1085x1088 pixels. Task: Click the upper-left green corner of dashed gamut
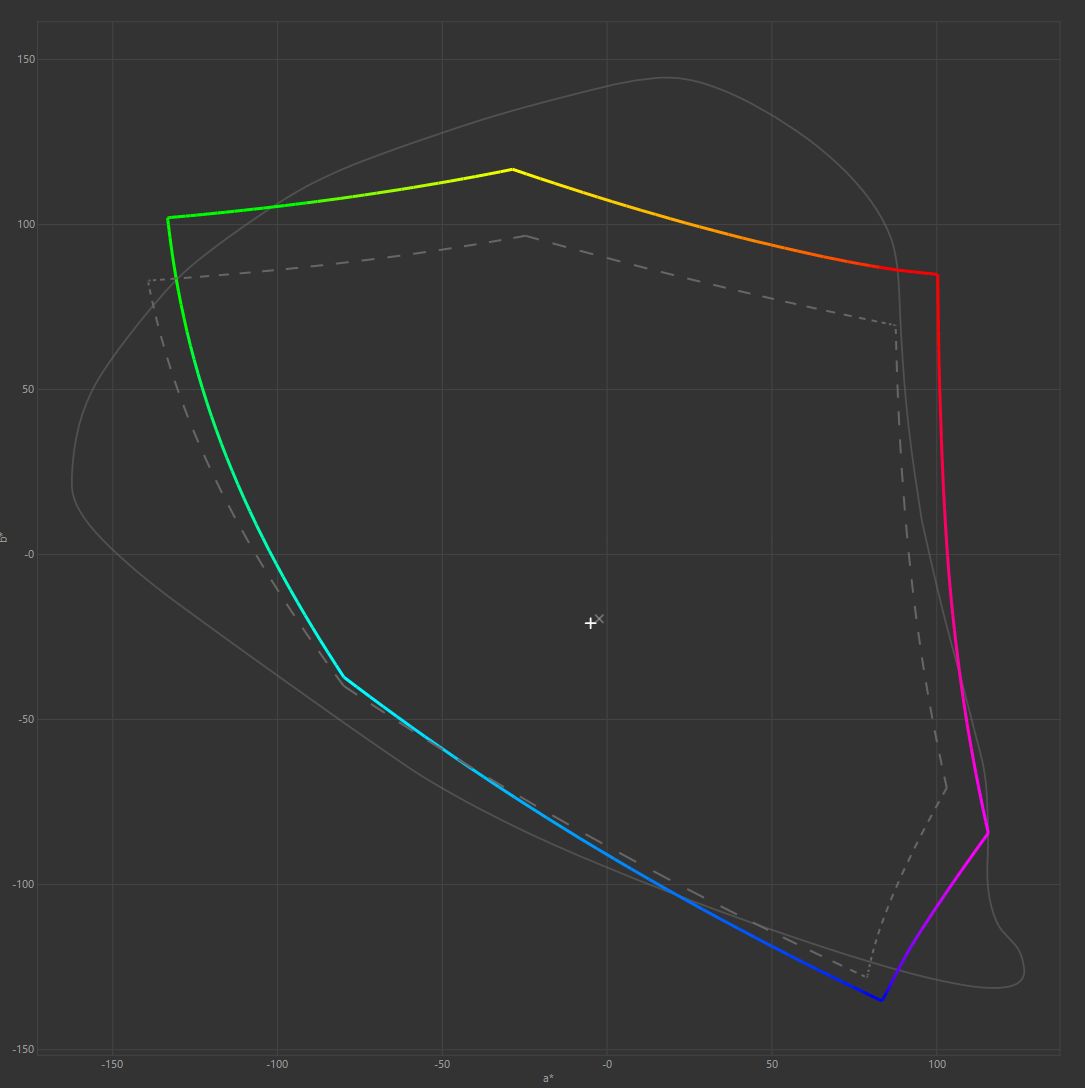click(149, 281)
